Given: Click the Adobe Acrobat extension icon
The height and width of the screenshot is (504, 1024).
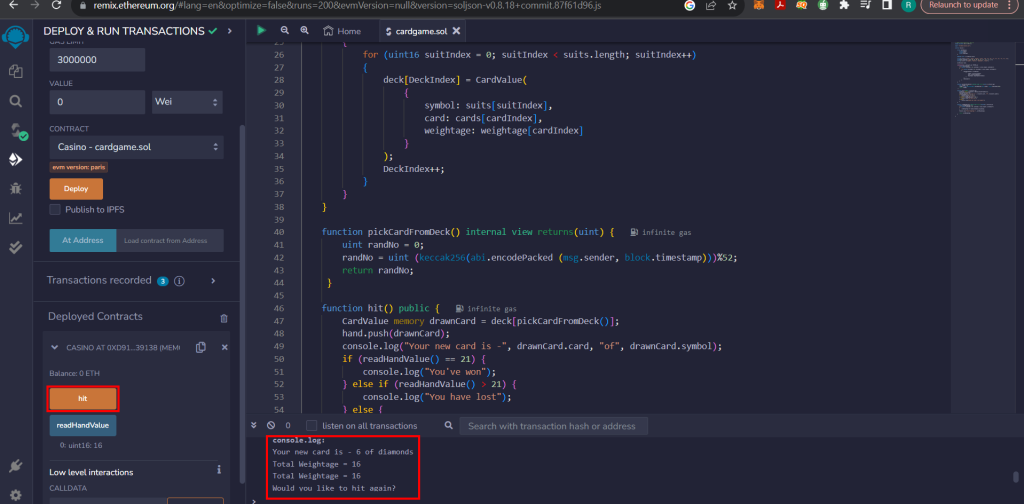Looking at the screenshot, I should tap(779, 5).
